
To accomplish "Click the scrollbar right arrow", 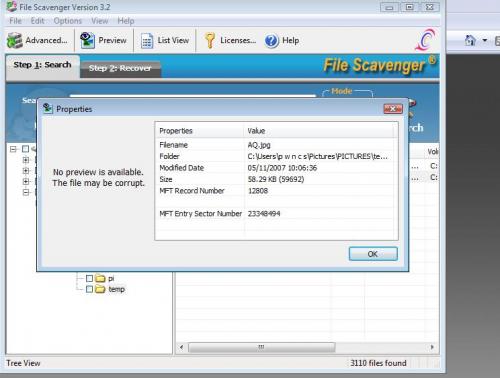I will click(432, 347).
